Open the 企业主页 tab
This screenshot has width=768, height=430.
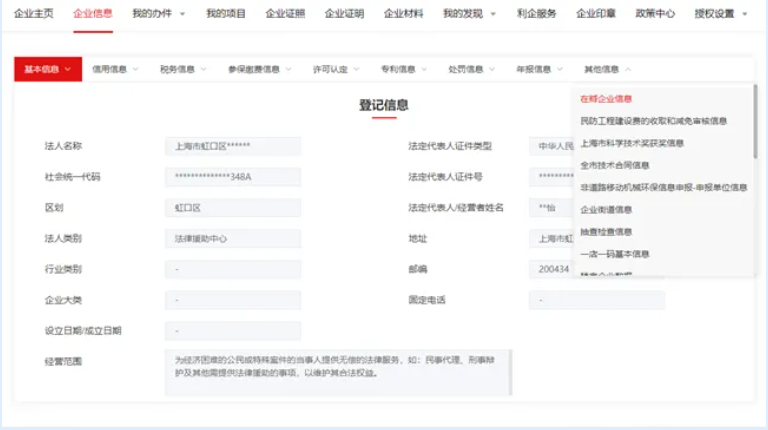point(33,14)
